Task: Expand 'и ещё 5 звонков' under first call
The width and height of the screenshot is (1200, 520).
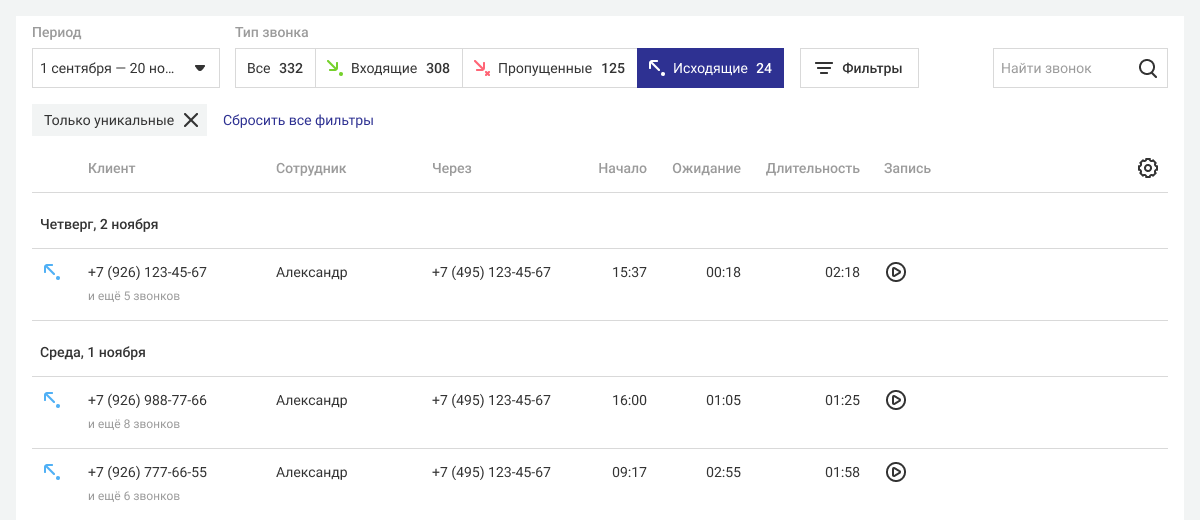Action: tap(134, 296)
